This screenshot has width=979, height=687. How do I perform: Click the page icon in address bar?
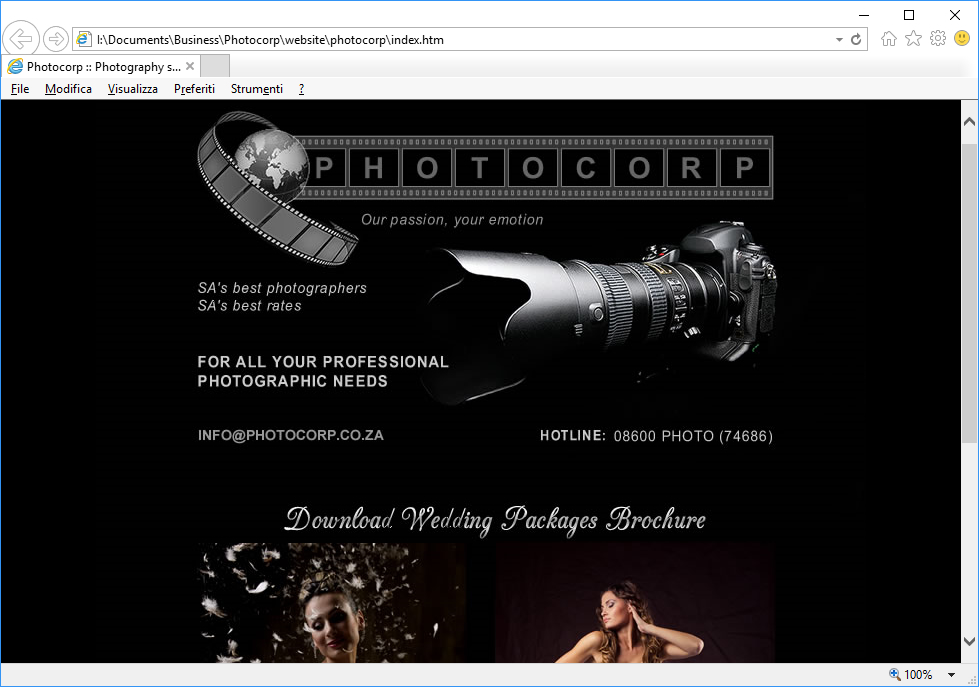pyautogui.click(x=84, y=39)
